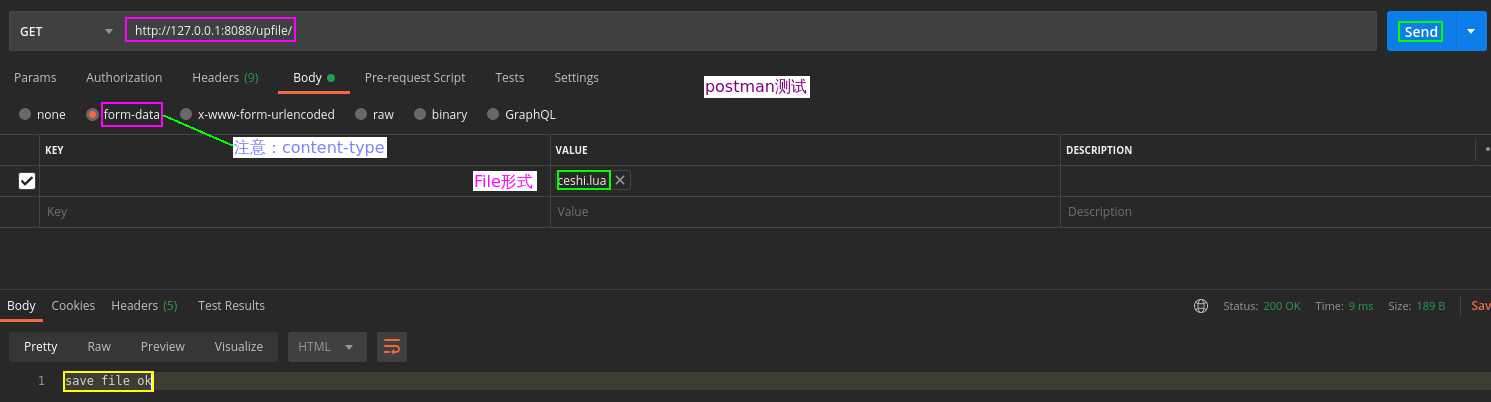Click the empty Key placeholder field

pos(290,212)
